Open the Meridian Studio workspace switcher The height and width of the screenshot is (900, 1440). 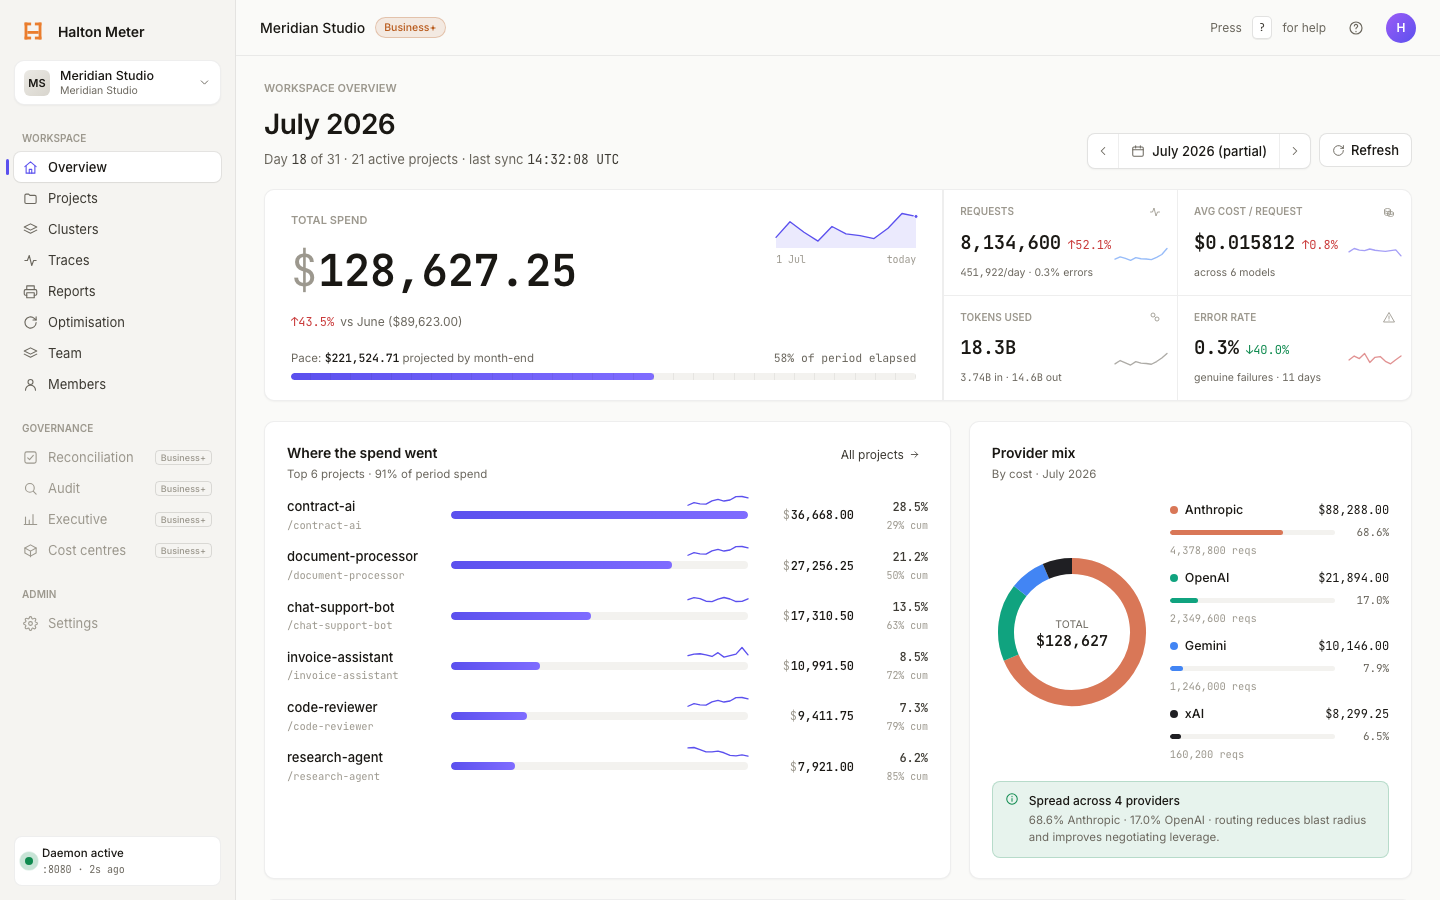tap(118, 83)
